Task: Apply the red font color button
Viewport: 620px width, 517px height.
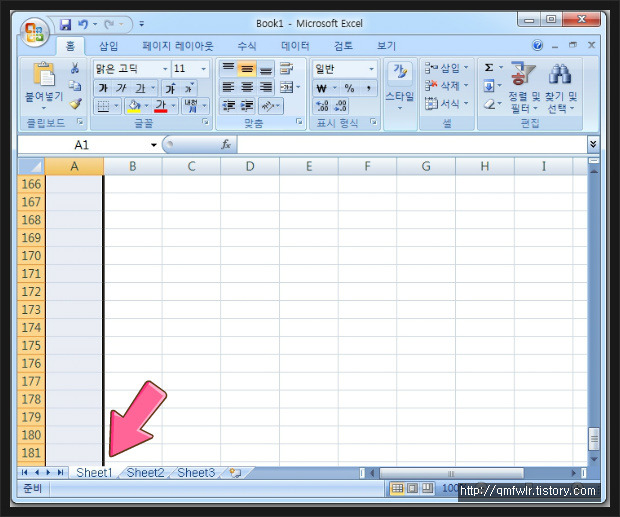Action: (161, 106)
